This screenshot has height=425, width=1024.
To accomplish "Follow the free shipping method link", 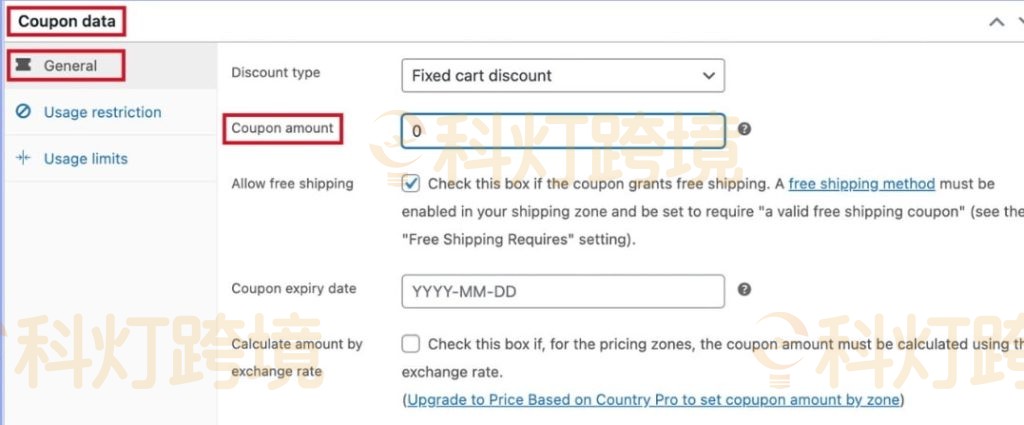I will pyautogui.click(x=861, y=184).
